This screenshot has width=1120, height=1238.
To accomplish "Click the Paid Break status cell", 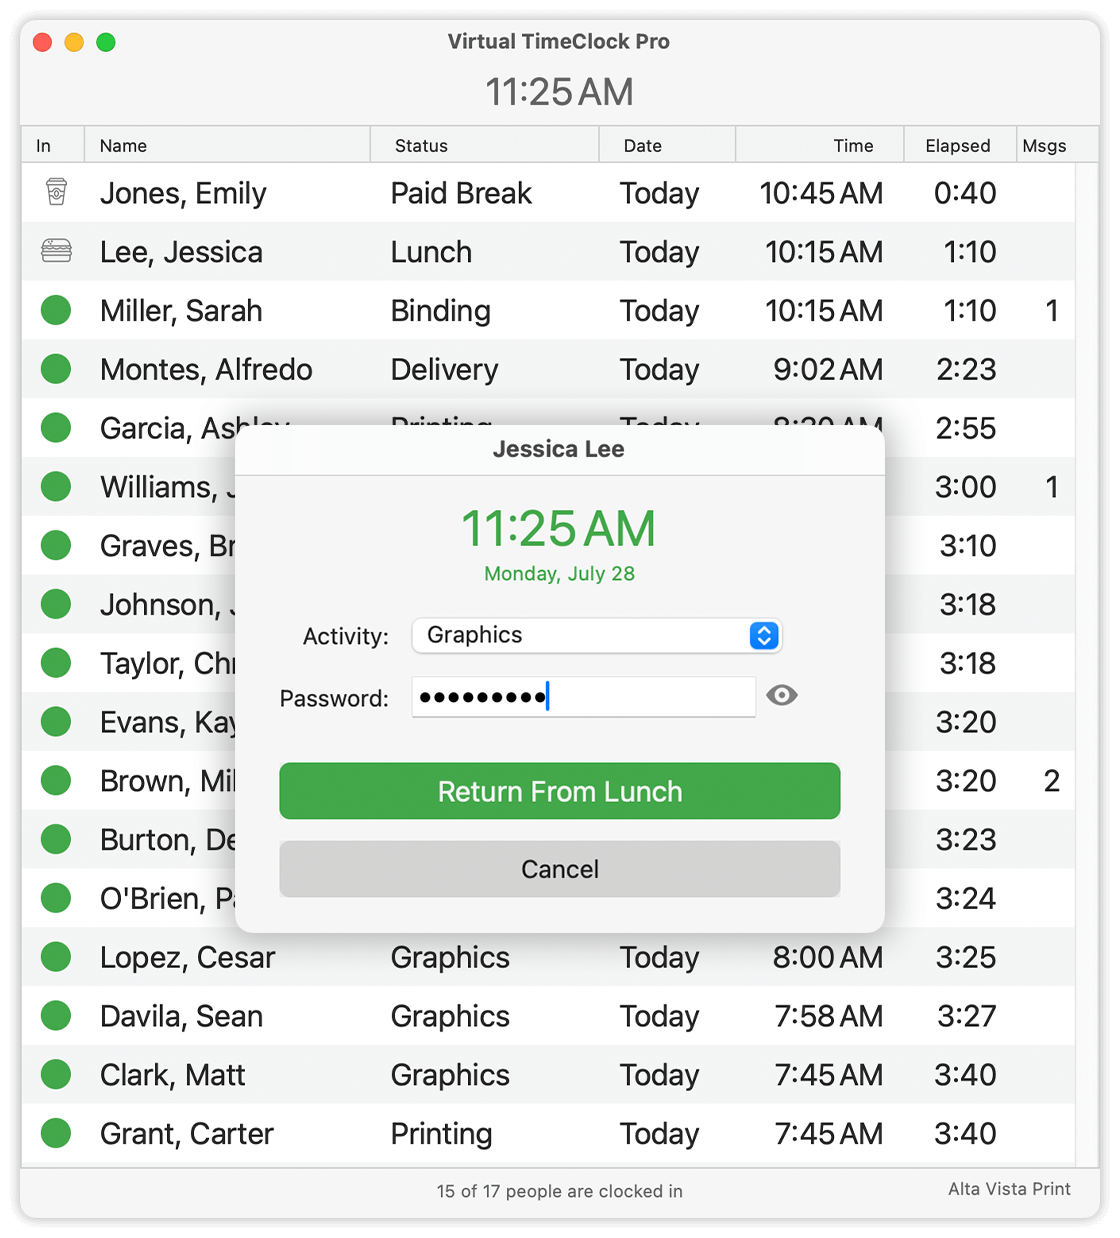I will coord(461,193).
